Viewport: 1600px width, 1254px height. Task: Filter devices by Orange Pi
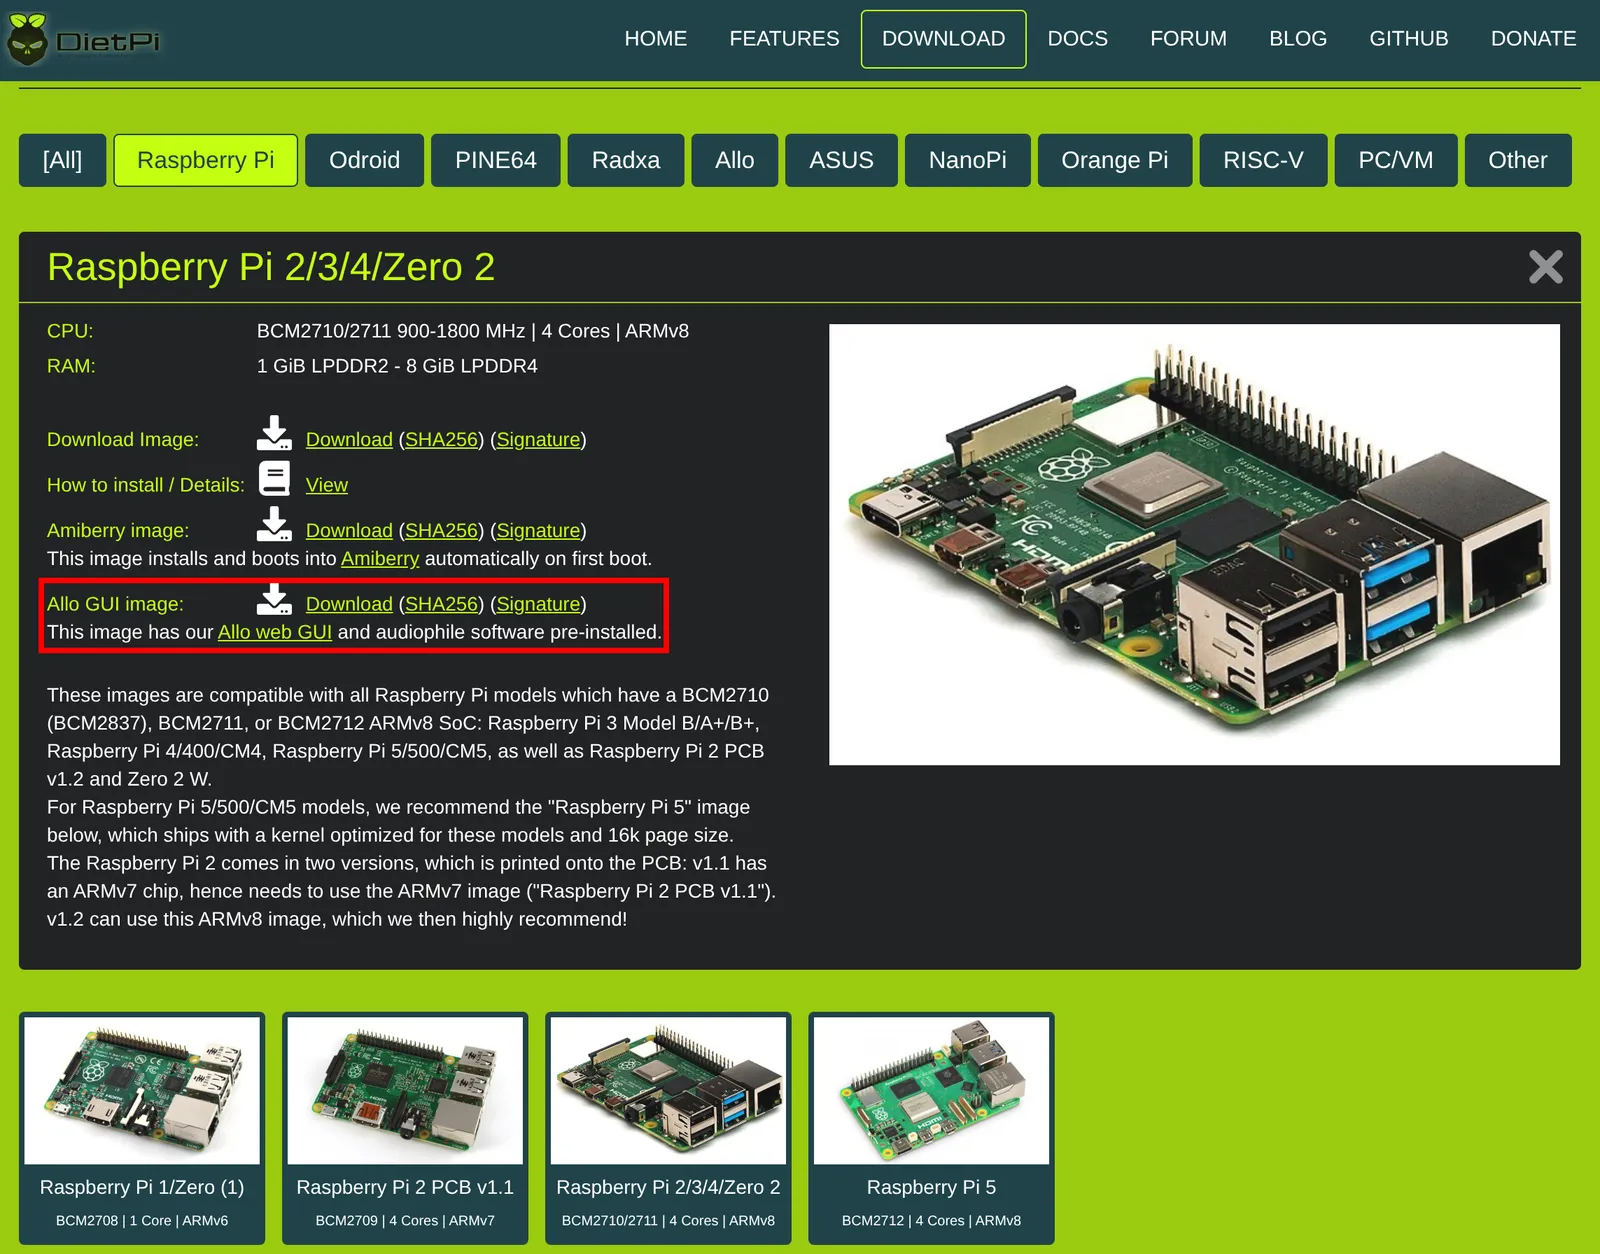coord(1114,160)
